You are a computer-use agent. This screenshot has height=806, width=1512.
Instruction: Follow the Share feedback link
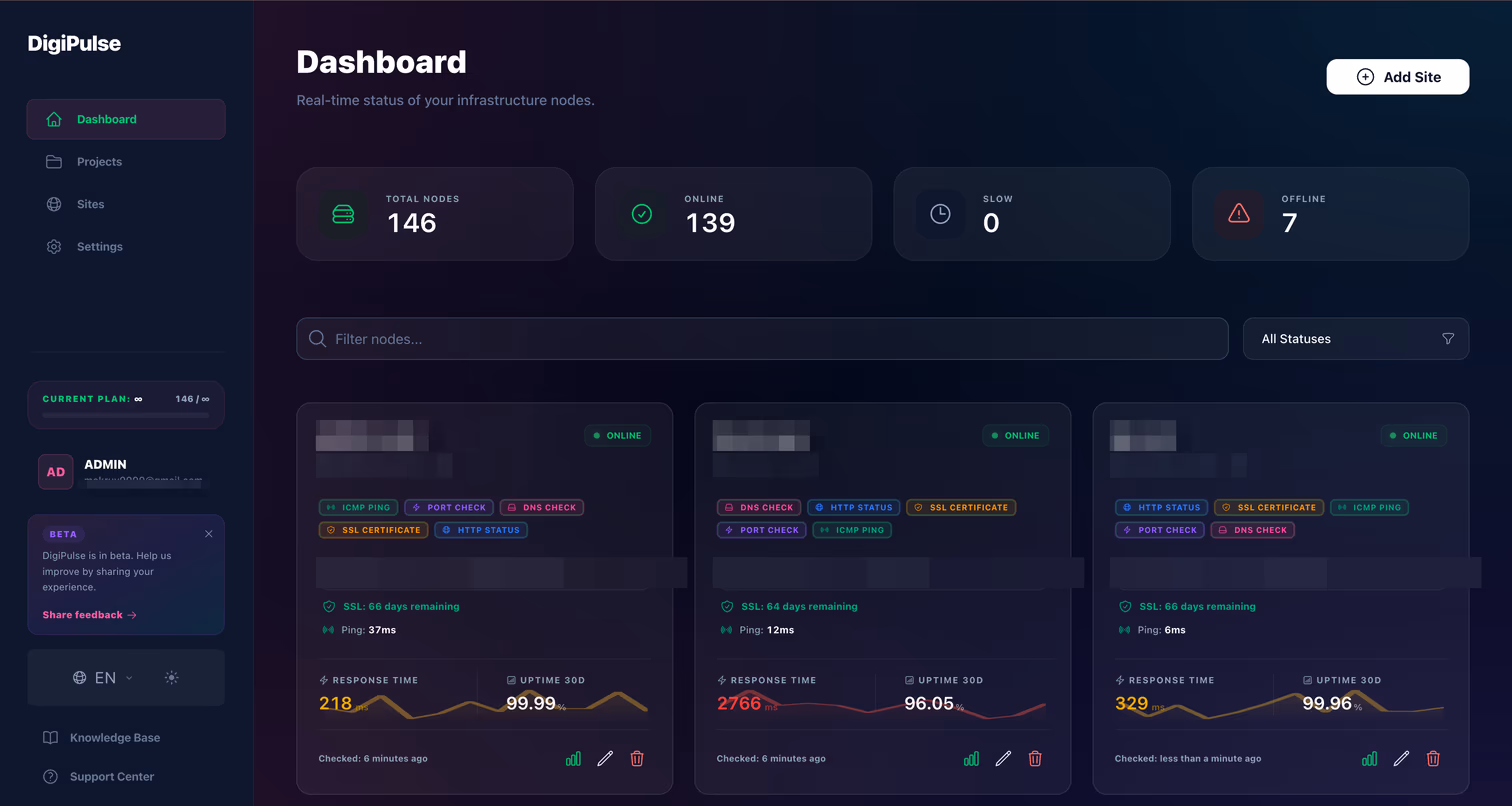coord(90,615)
